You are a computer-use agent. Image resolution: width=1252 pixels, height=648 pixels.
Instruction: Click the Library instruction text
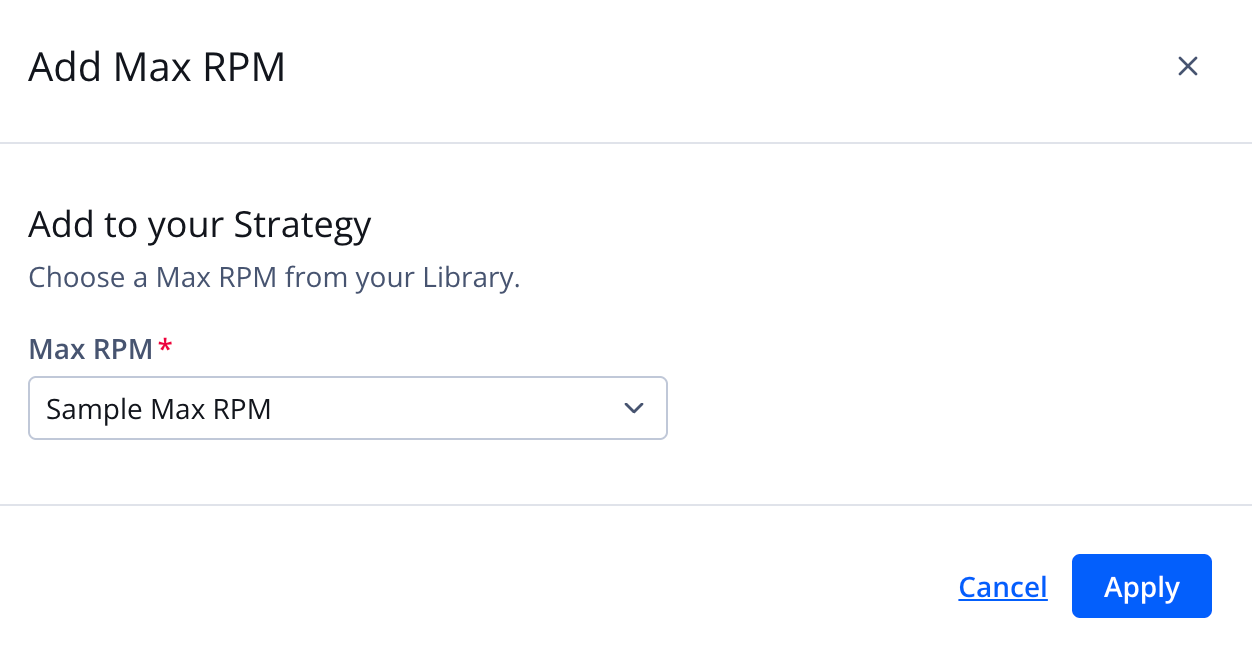(x=273, y=277)
